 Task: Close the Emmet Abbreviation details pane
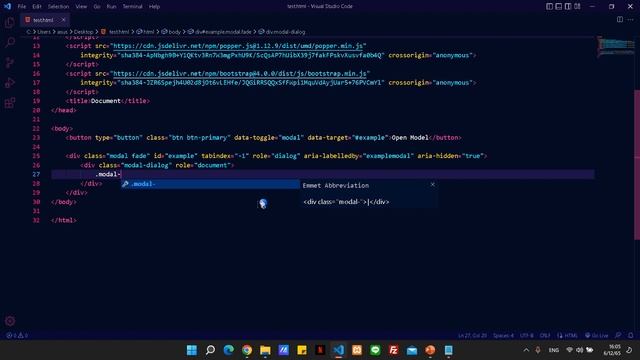pyautogui.click(x=433, y=184)
